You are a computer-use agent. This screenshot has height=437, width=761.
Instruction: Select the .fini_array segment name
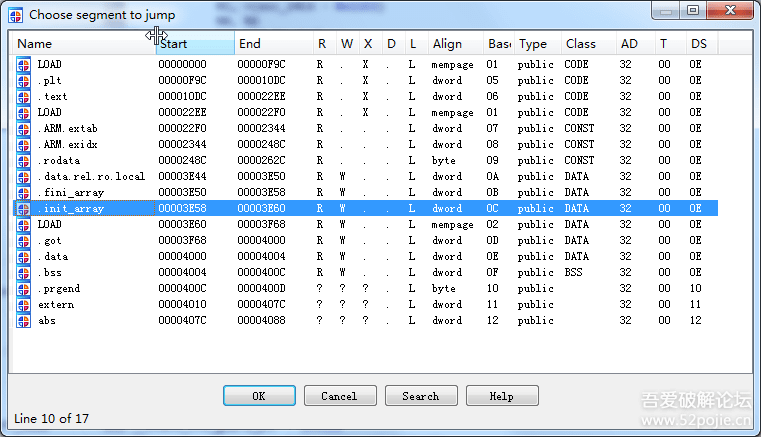click(71, 193)
